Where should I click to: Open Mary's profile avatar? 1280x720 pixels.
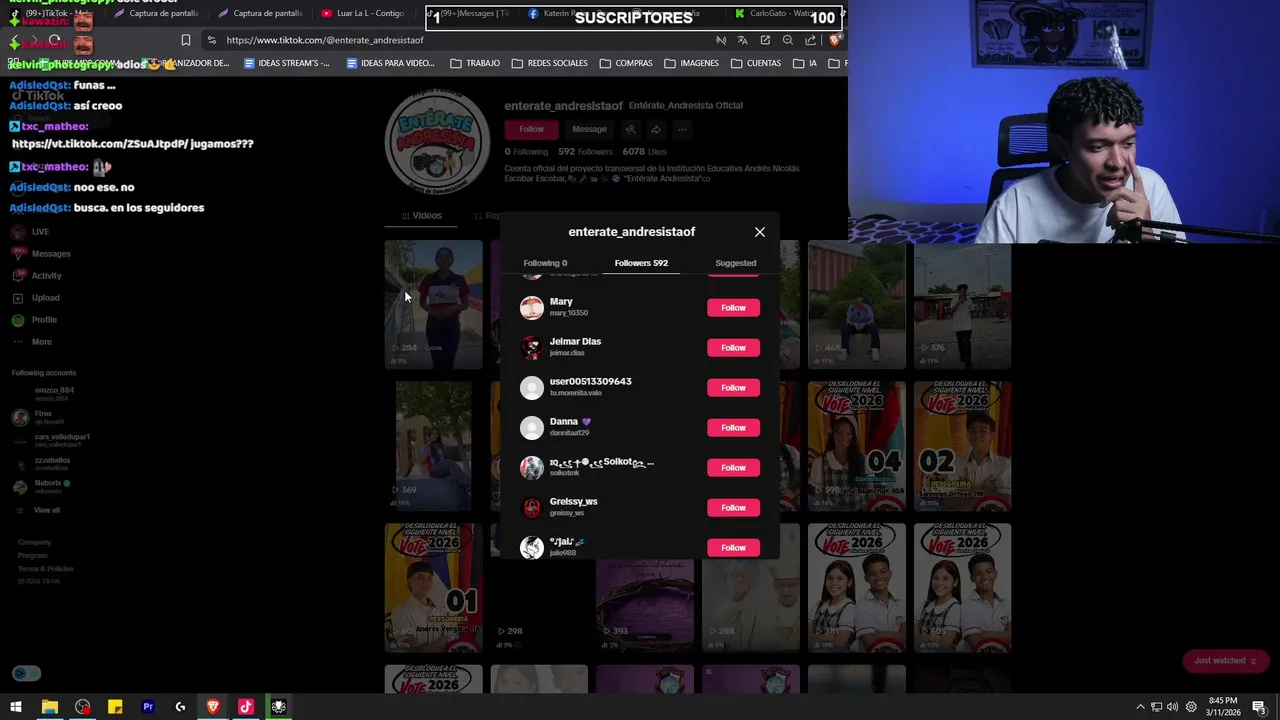point(532,307)
